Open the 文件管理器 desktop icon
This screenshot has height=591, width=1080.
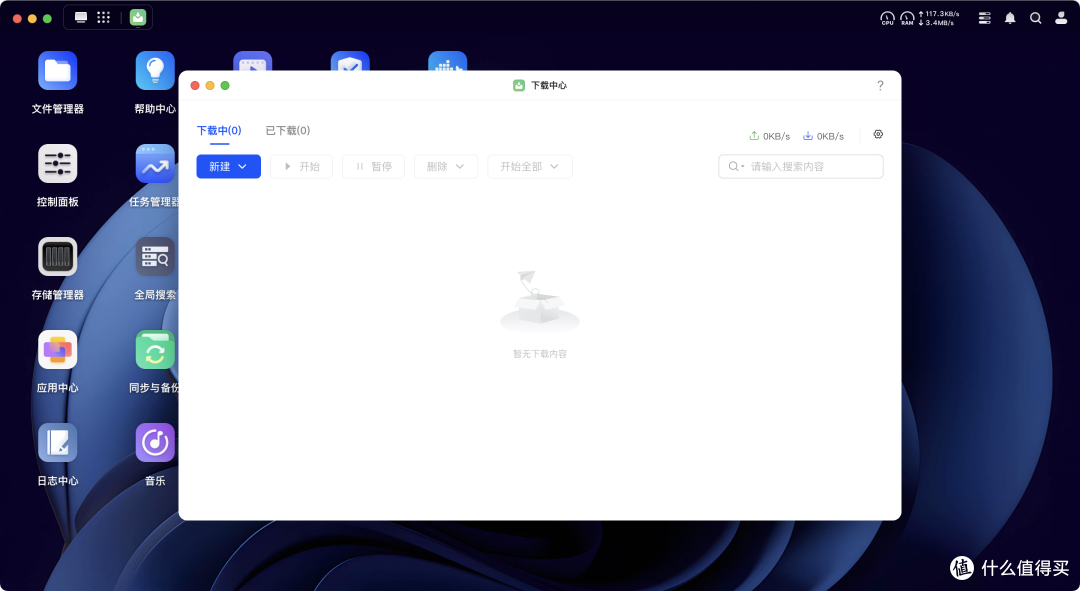pyautogui.click(x=57, y=71)
